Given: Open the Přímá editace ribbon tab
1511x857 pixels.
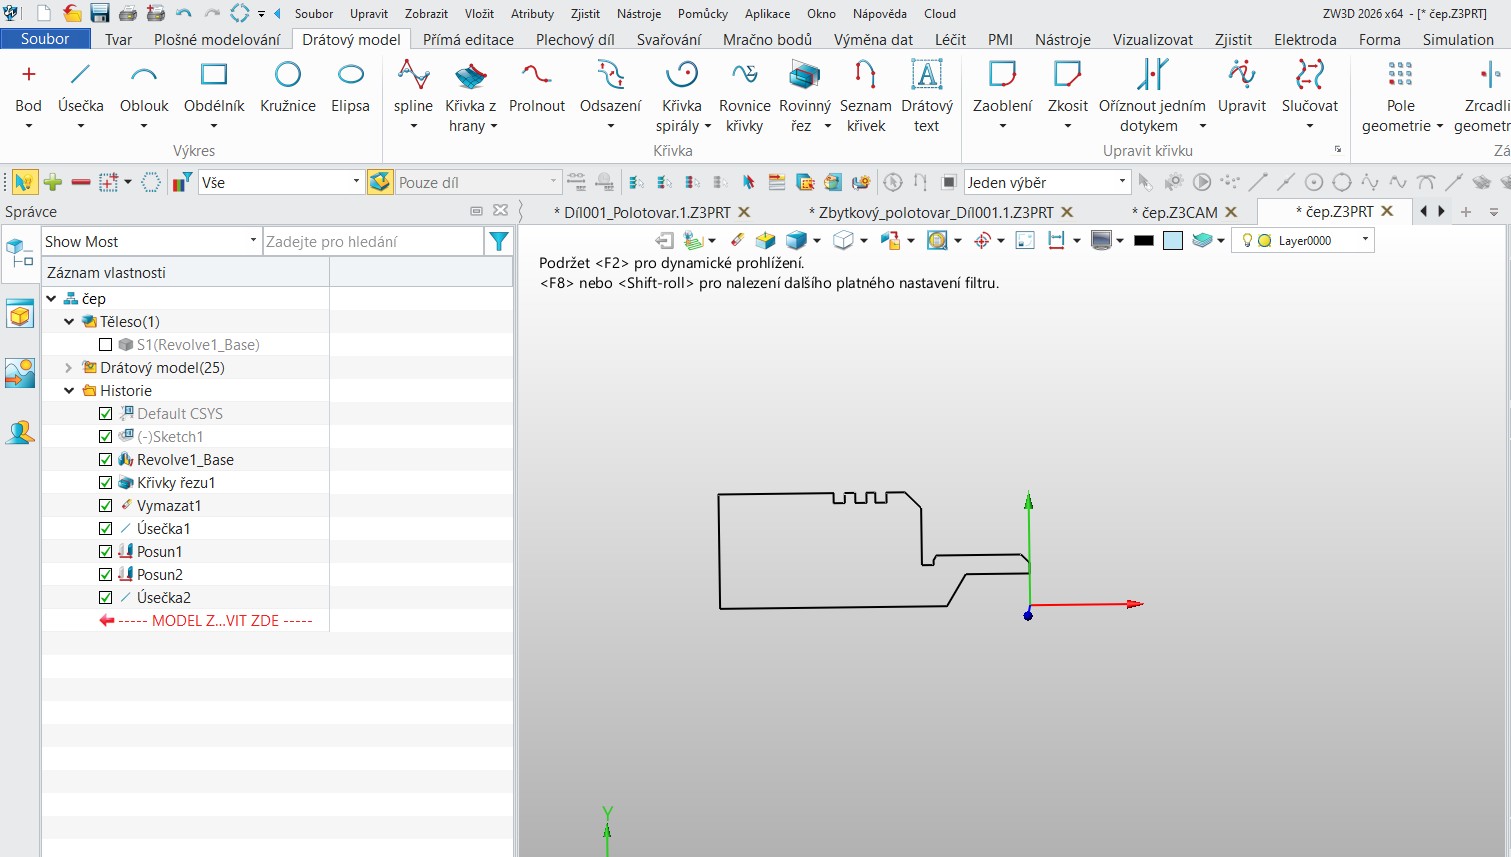Looking at the screenshot, I should click(468, 39).
